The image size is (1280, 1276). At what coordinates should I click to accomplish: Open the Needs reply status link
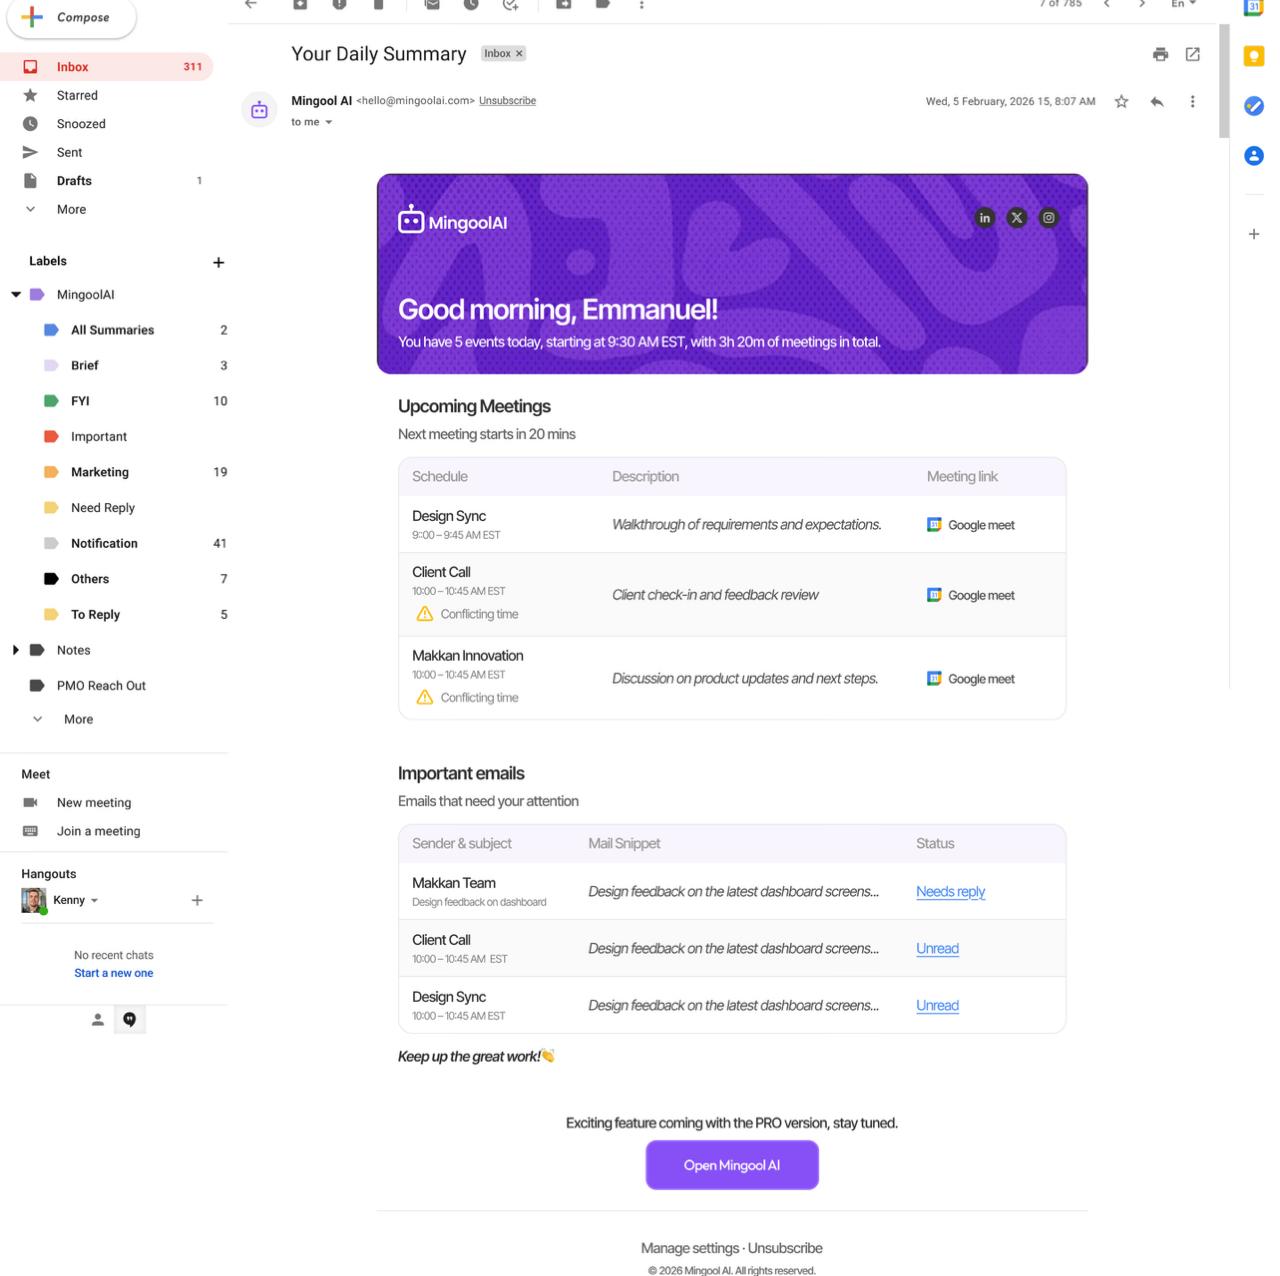coord(950,892)
